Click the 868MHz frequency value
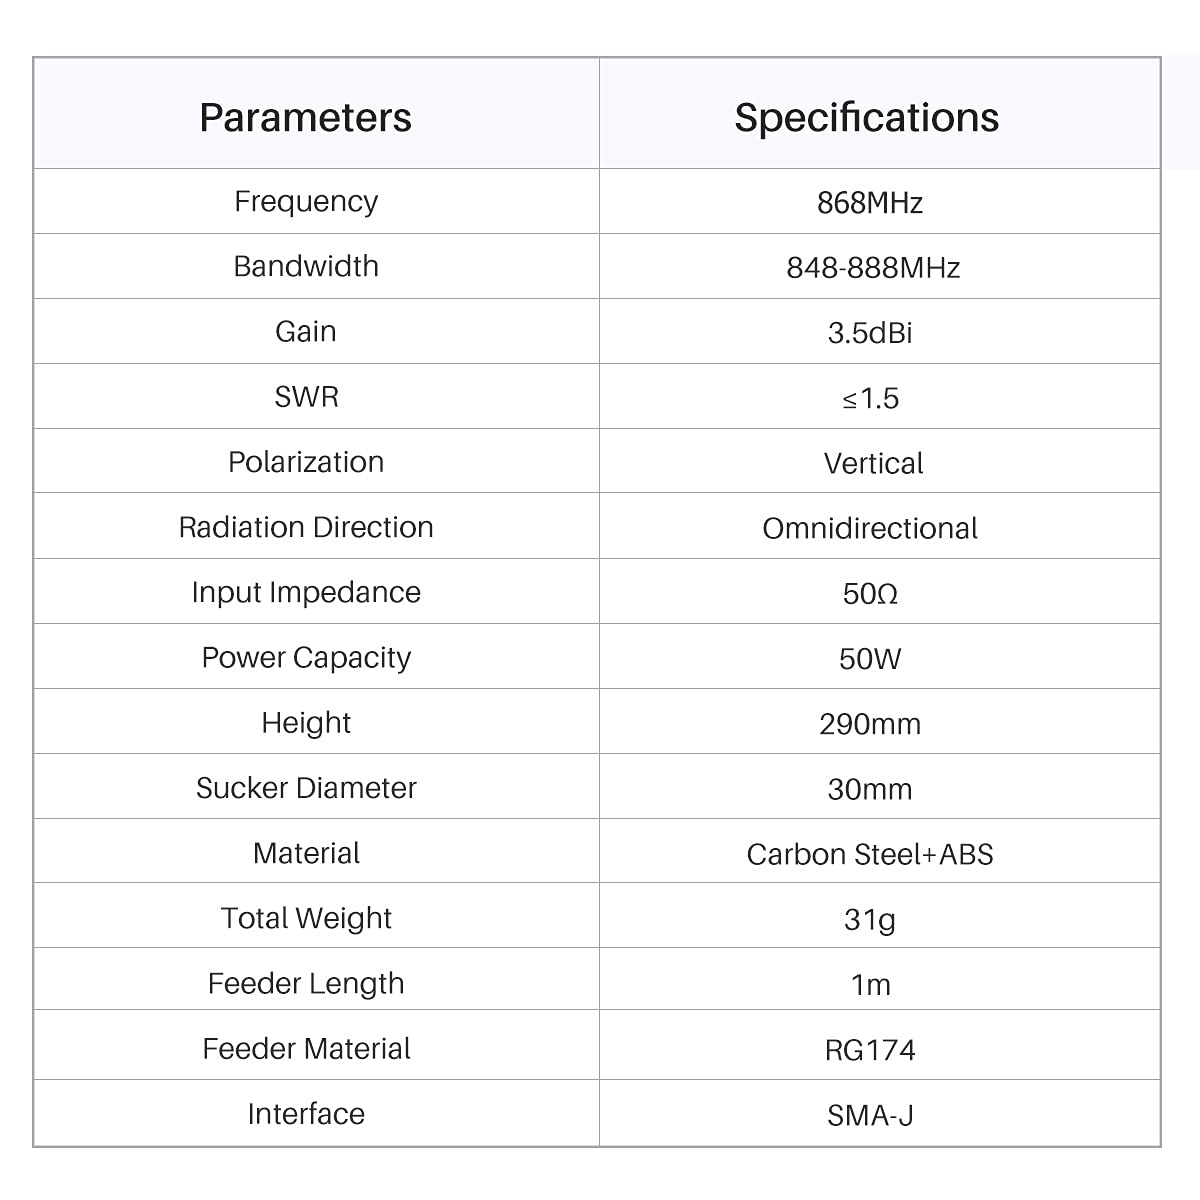The width and height of the screenshot is (1200, 1200). [870, 203]
